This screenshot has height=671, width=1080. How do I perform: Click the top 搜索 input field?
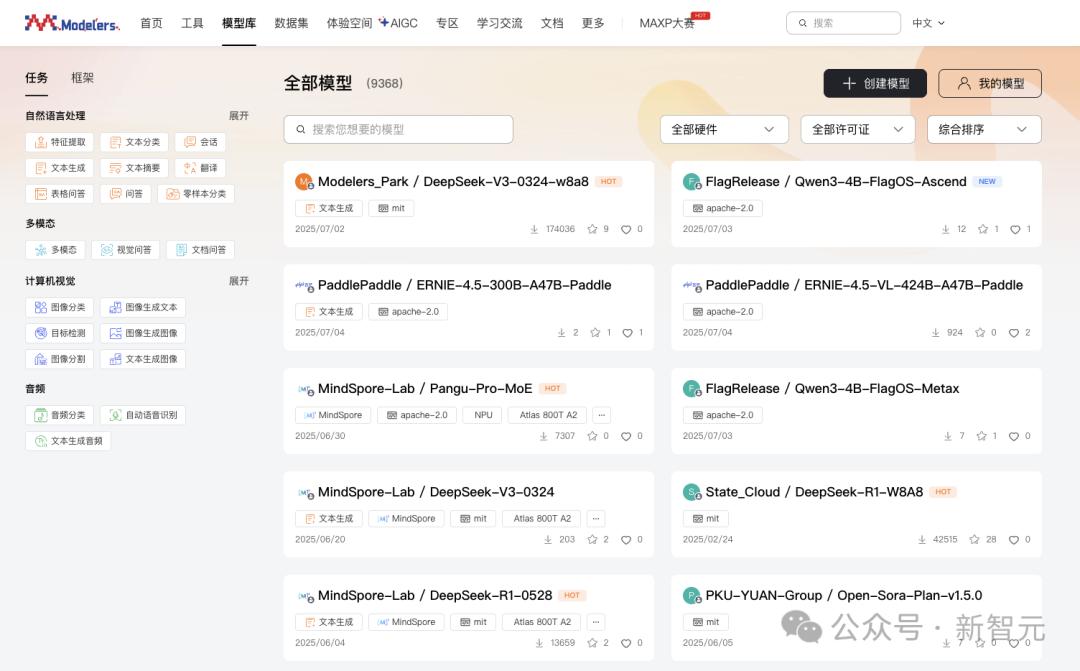[x=843, y=23]
